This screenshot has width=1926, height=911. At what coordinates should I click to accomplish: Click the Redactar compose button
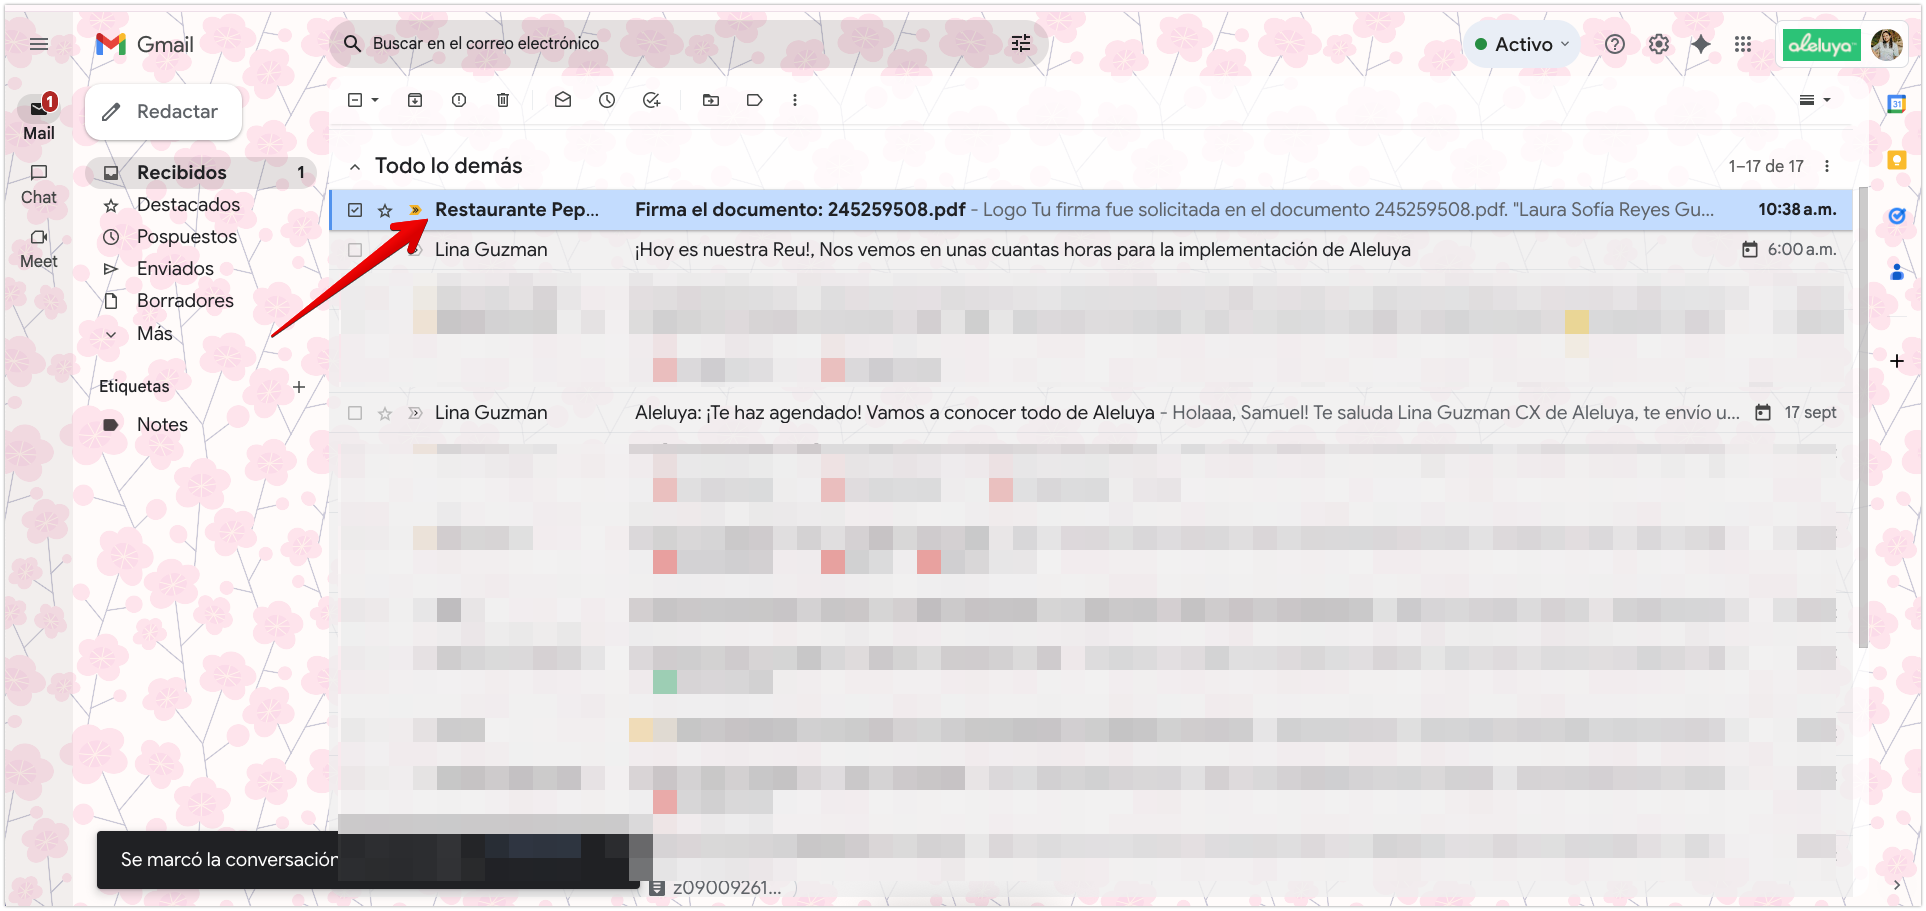pos(164,112)
